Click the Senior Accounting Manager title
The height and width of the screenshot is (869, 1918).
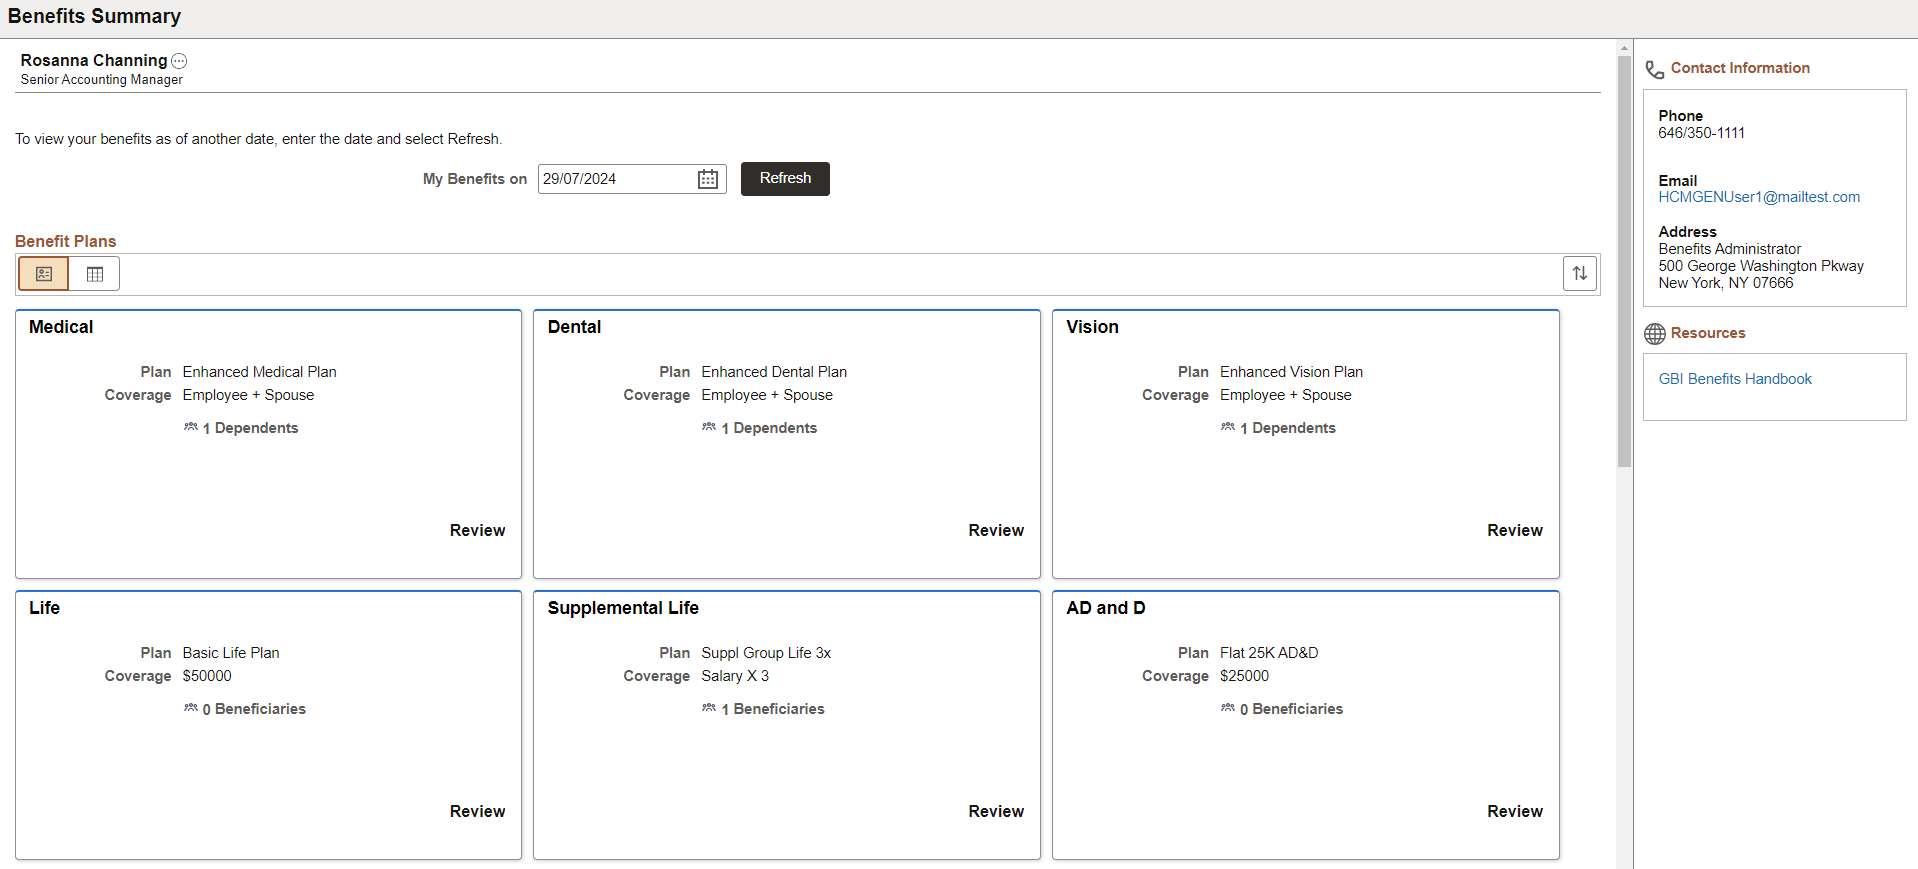pyautogui.click(x=101, y=80)
